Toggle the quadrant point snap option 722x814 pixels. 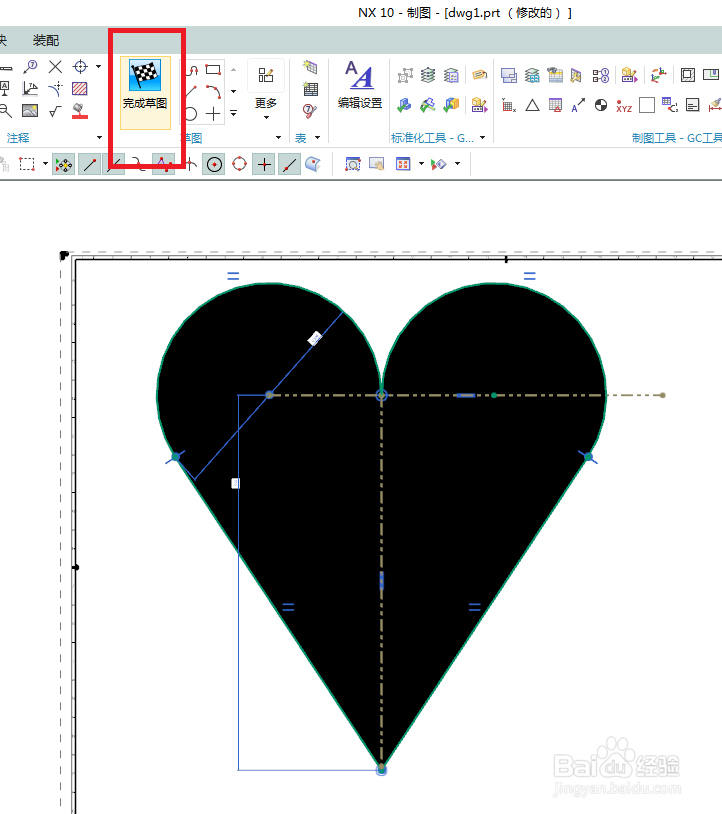[x=239, y=164]
